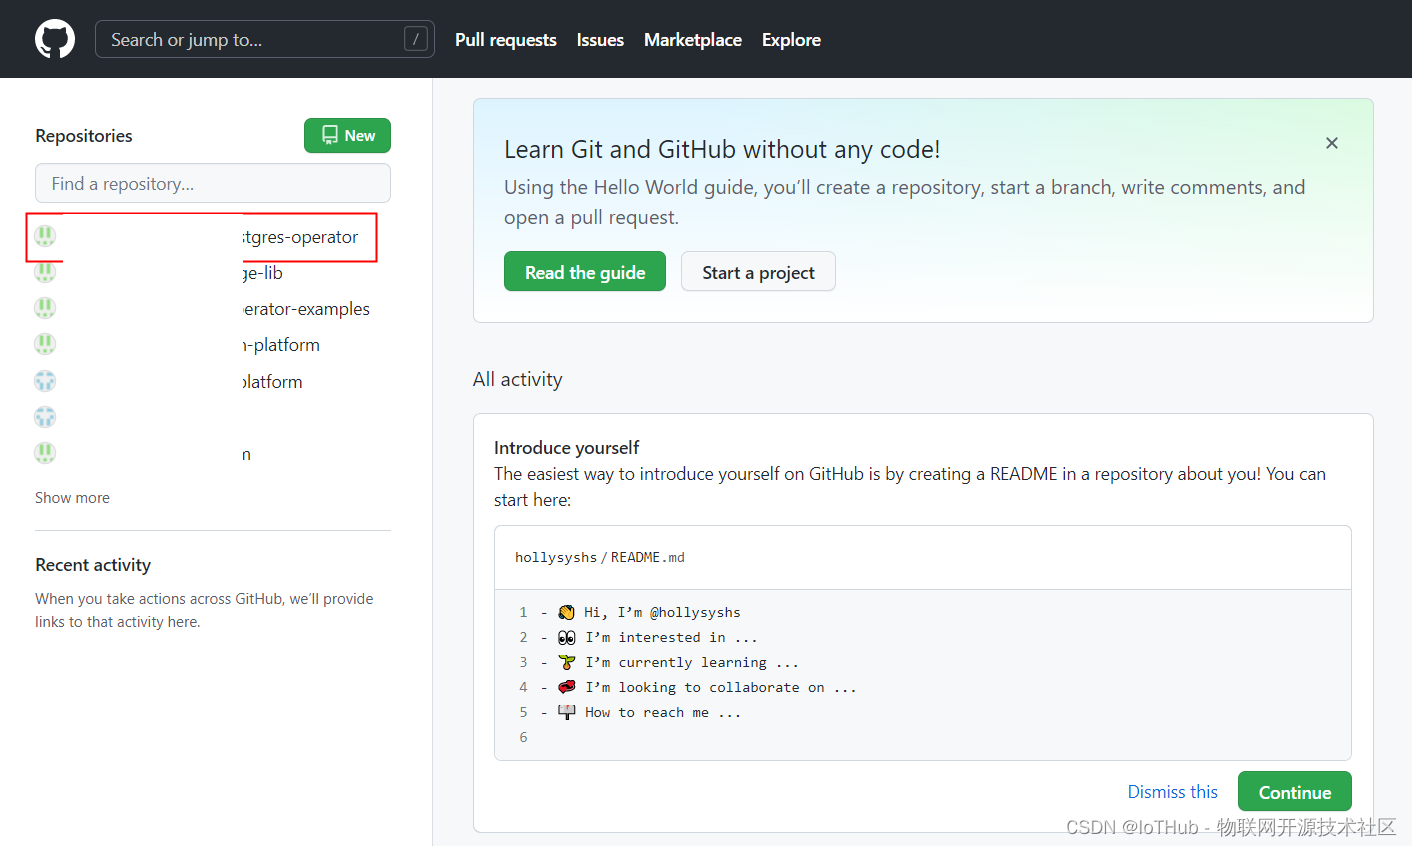Click avatar beside the erator-examples repository
Screen dimensions: 1412x846
45,308
